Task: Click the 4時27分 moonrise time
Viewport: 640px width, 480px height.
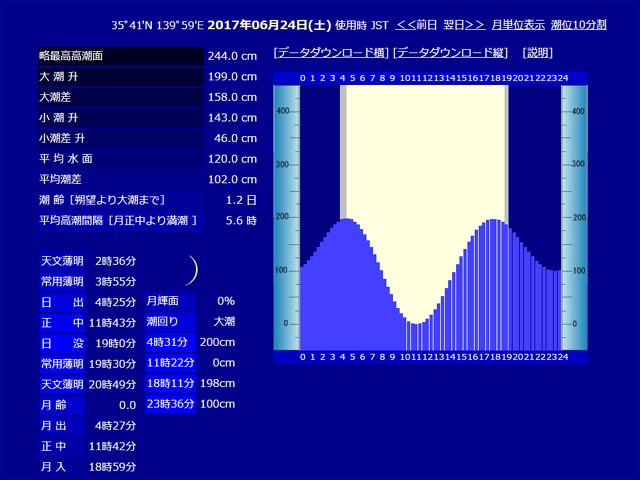Action: click(116, 426)
